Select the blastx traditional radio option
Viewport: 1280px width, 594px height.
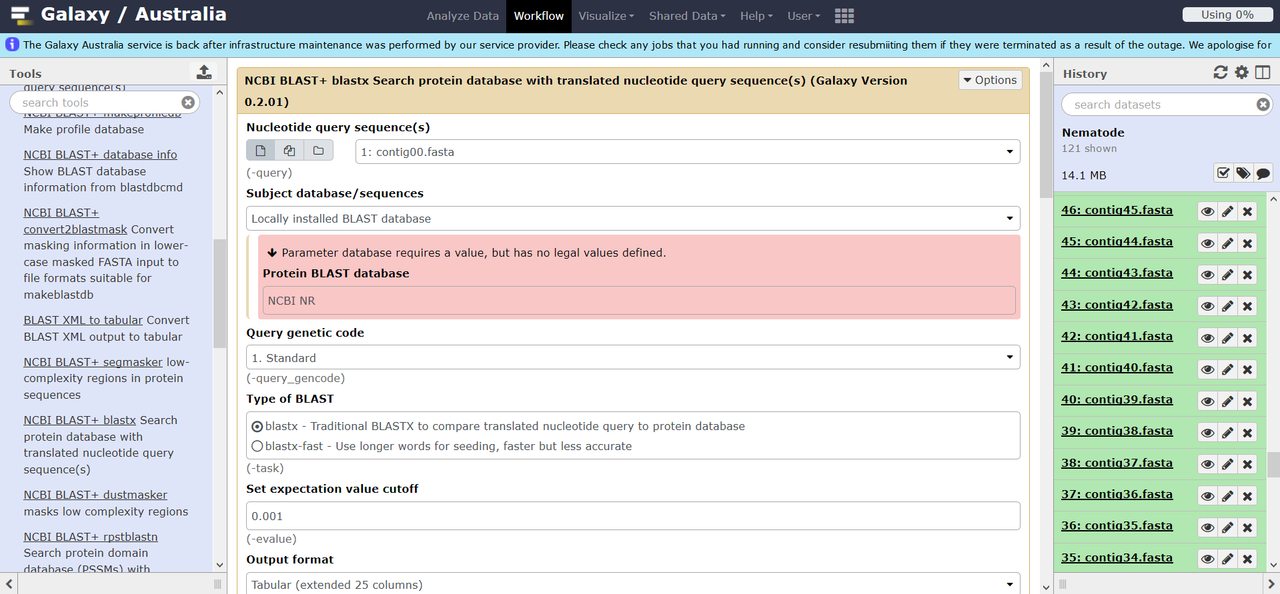coord(258,426)
